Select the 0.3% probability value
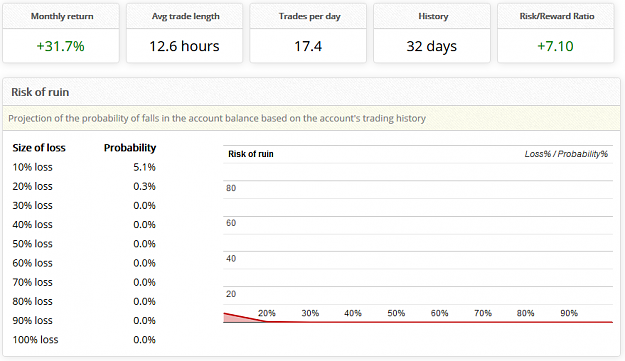 (144, 186)
